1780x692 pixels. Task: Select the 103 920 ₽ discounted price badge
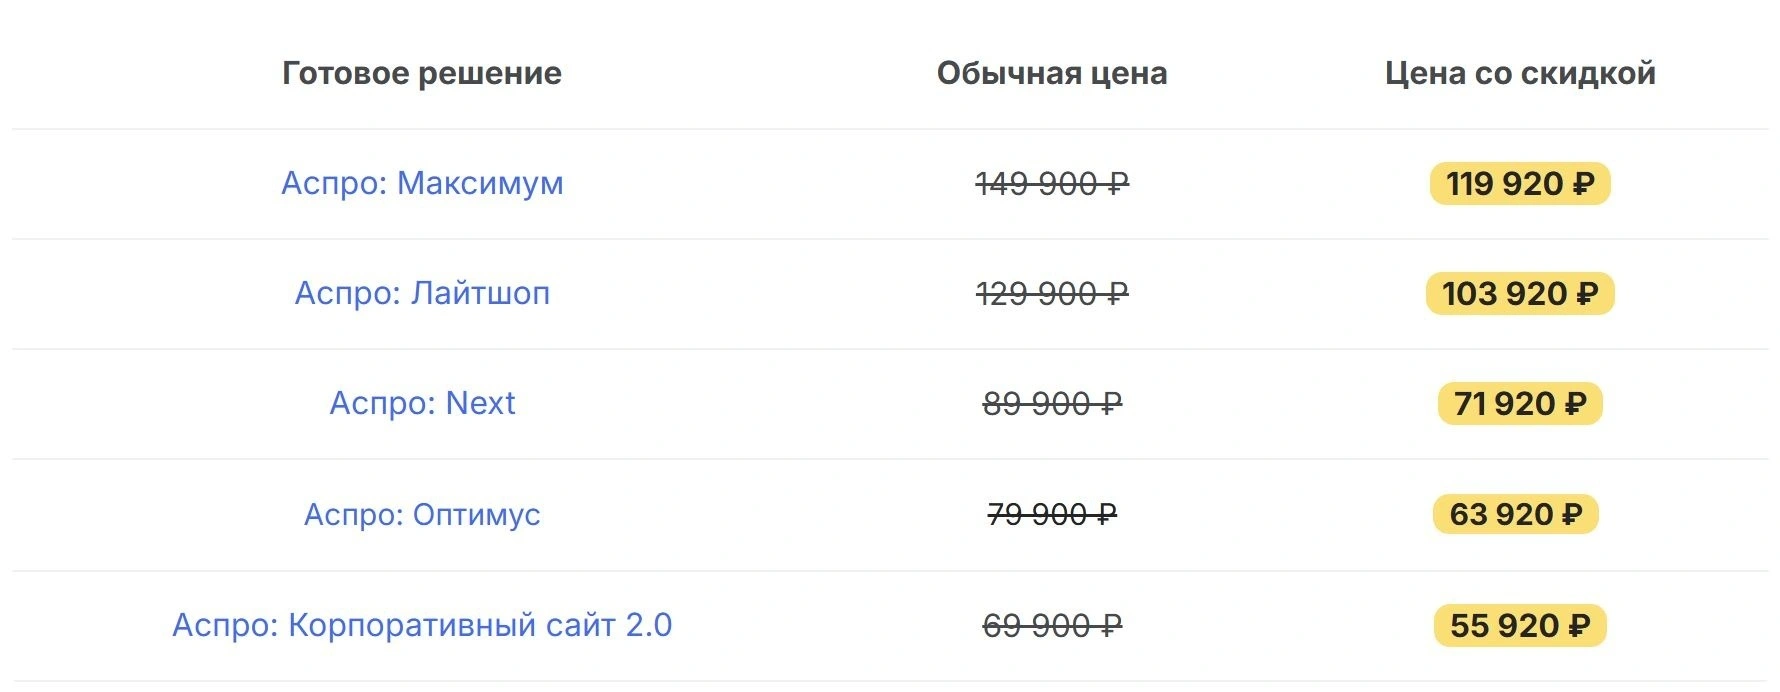(x=1519, y=294)
